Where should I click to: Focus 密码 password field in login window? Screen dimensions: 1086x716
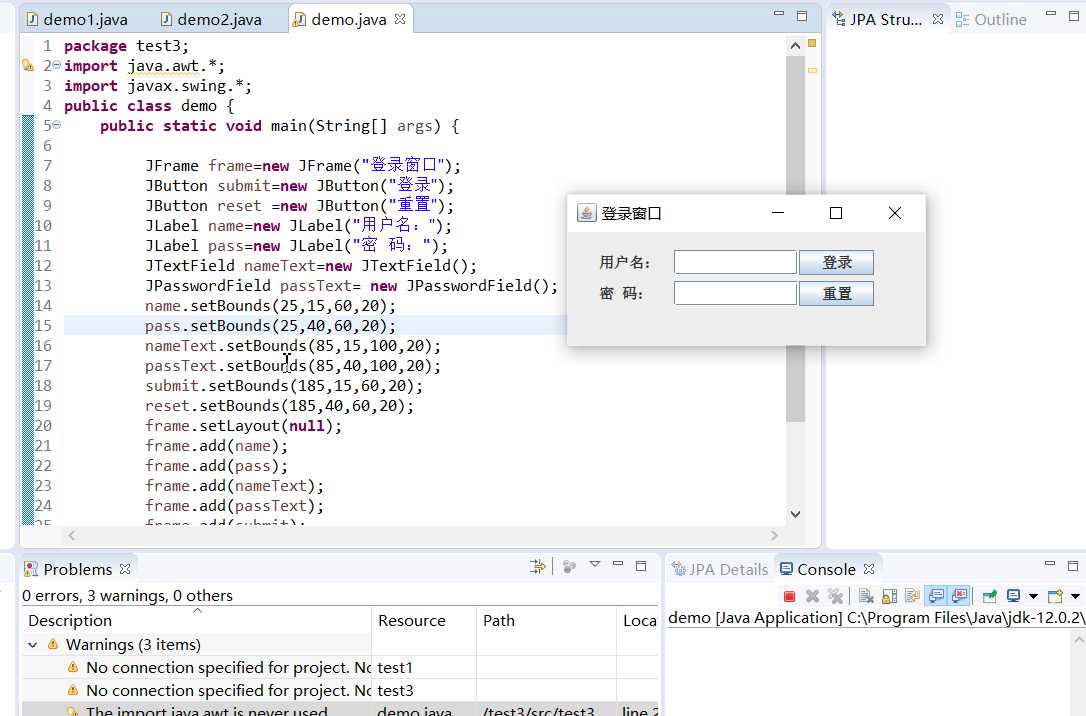tap(735, 293)
